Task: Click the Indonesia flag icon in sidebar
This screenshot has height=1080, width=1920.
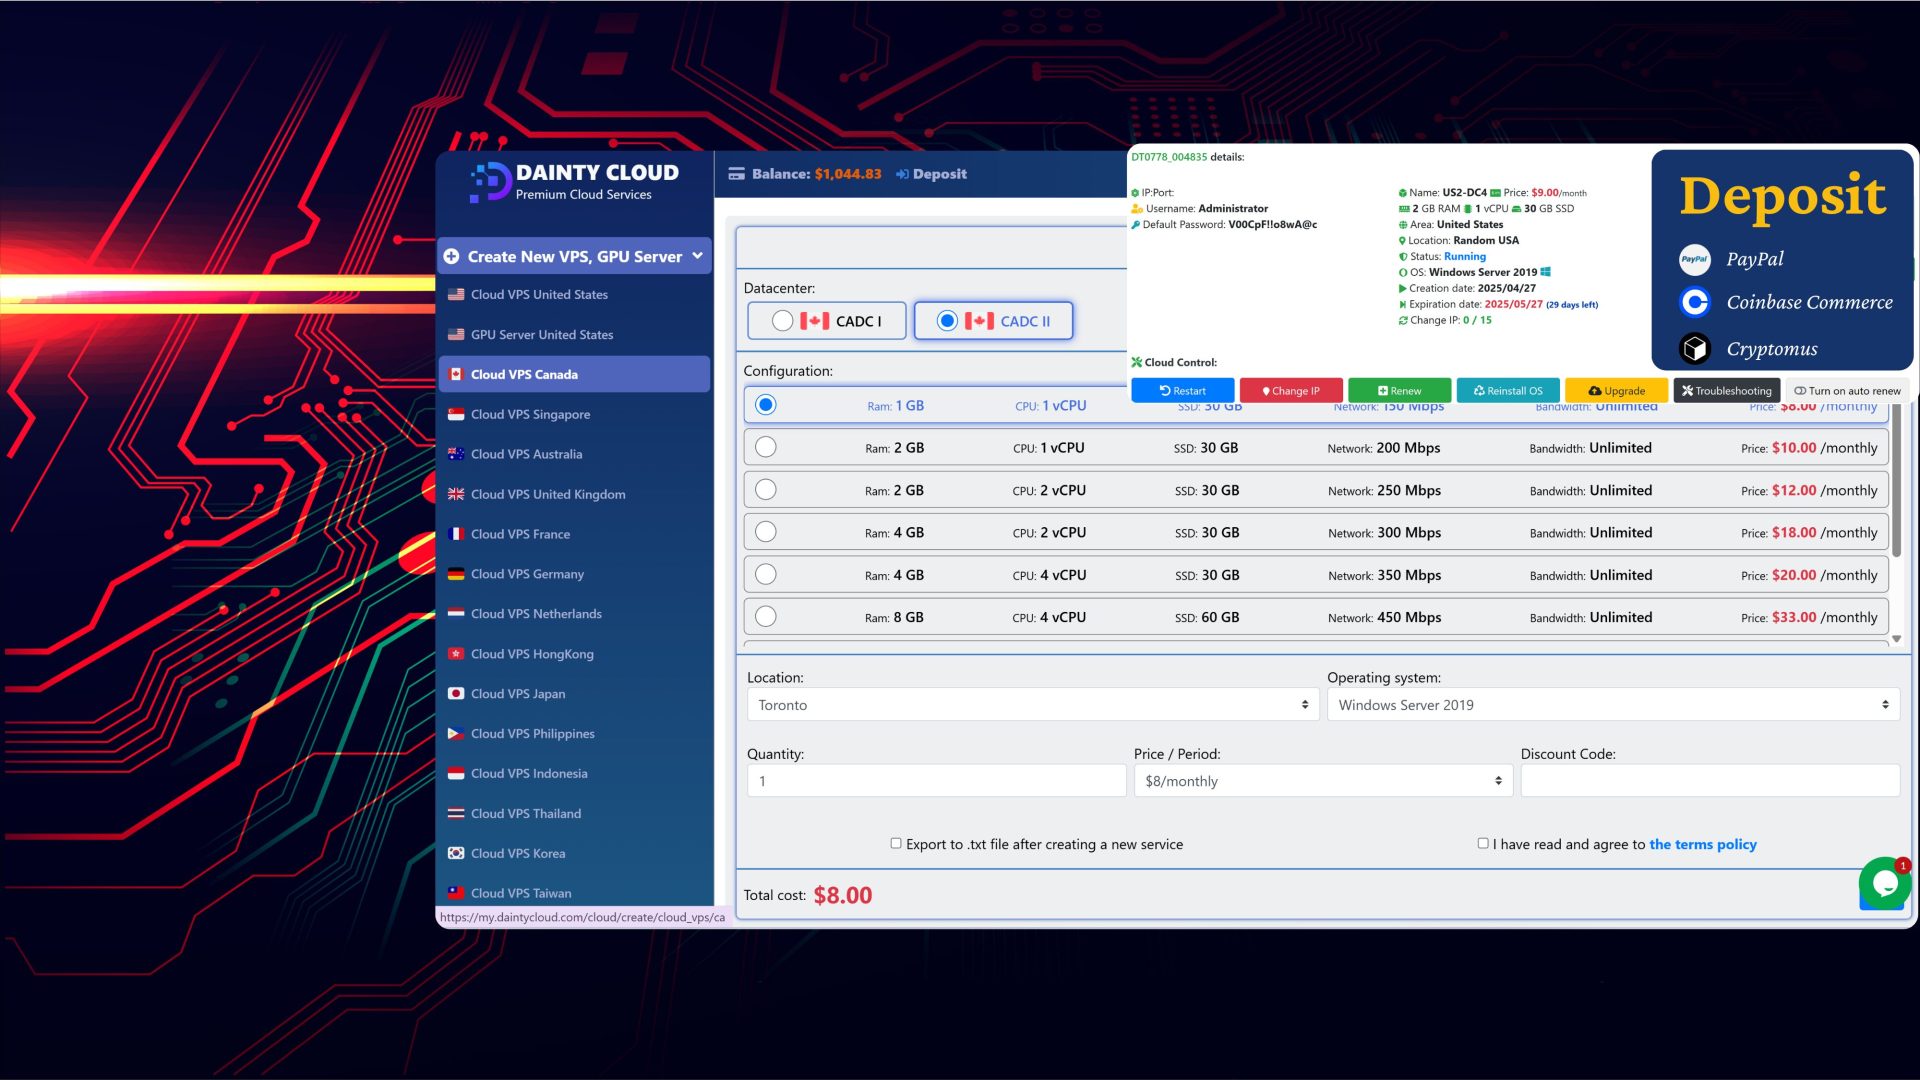Action: (456, 774)
